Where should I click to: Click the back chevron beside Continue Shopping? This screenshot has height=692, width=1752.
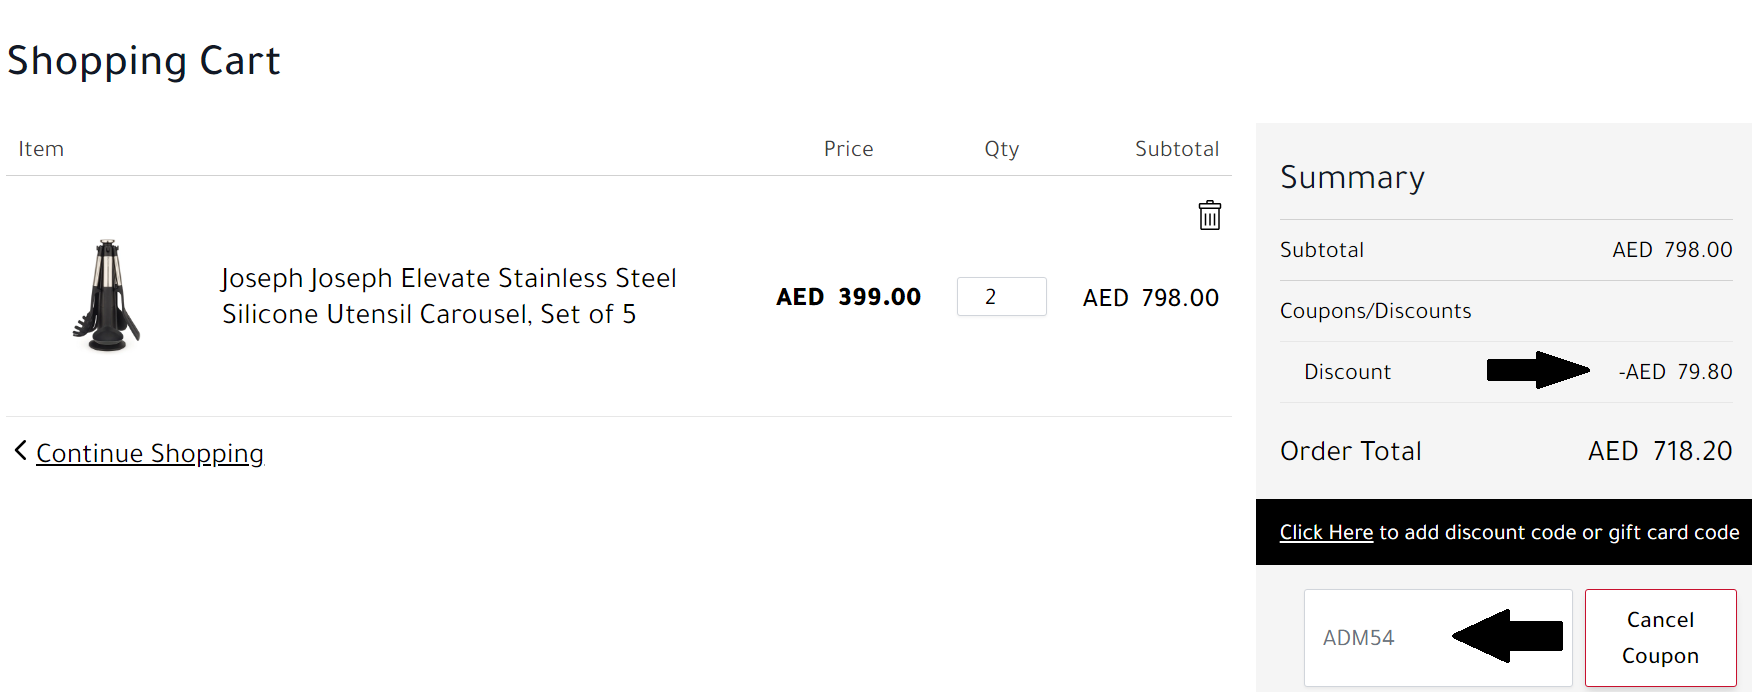[20, 451]
